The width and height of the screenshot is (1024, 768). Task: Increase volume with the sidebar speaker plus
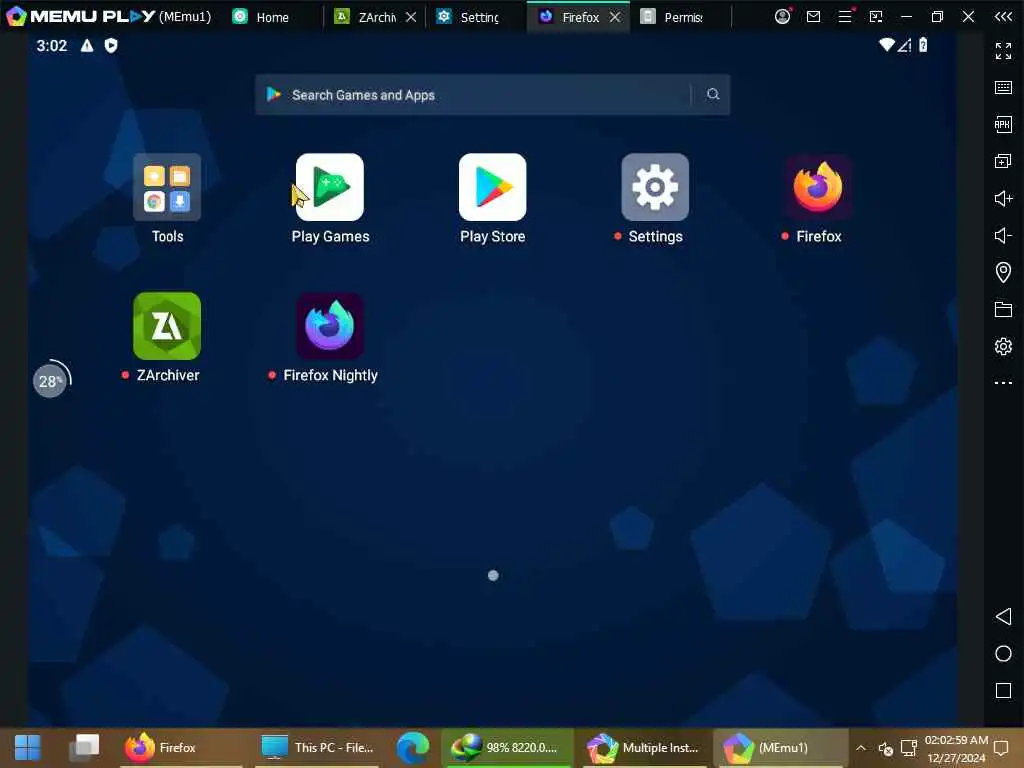(1003, 198)
